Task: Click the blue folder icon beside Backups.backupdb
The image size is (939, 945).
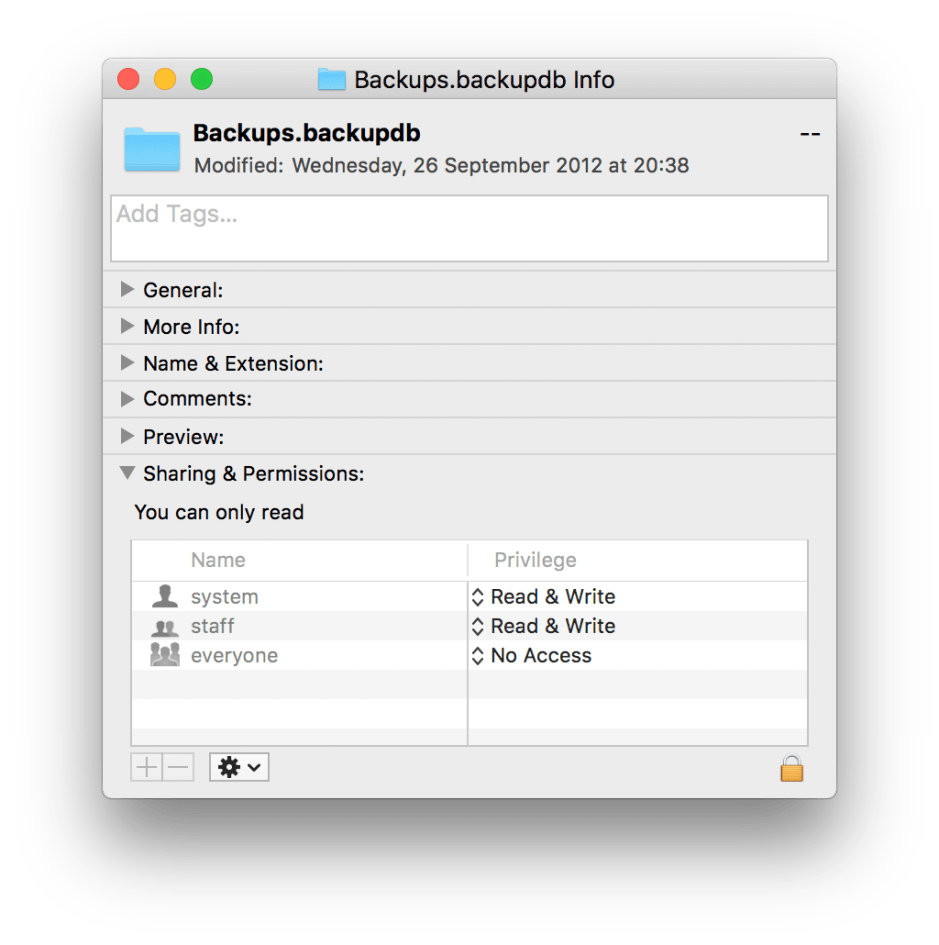Action: point(150,148)
